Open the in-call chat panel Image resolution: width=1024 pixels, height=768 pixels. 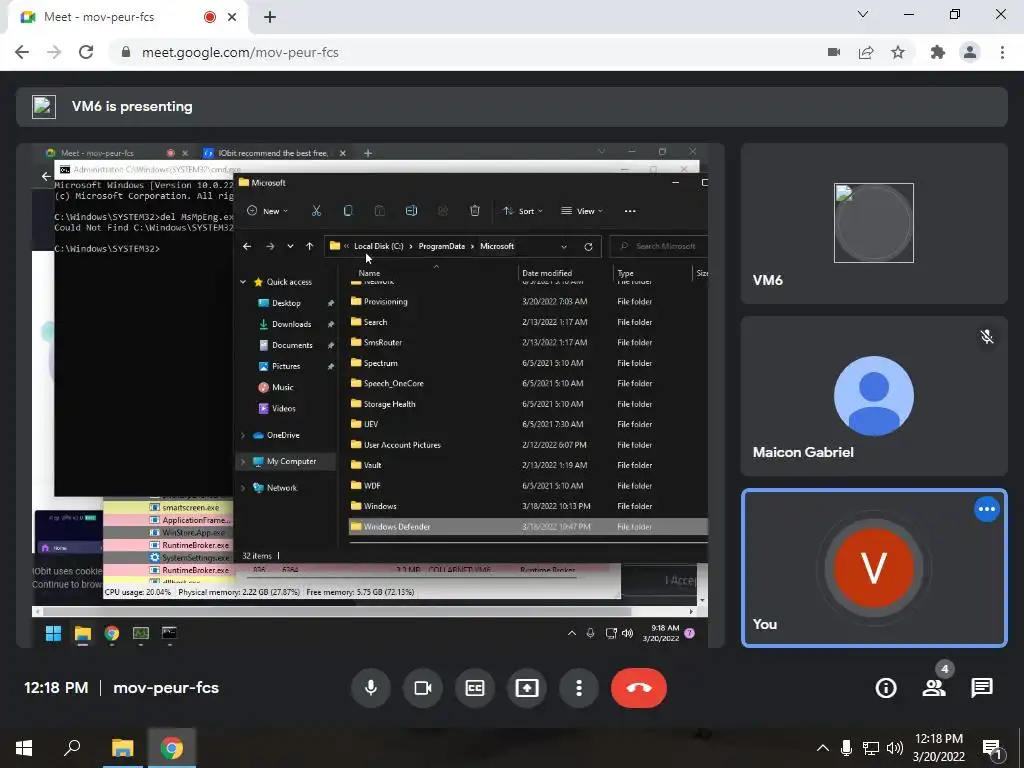pos(982,688)
